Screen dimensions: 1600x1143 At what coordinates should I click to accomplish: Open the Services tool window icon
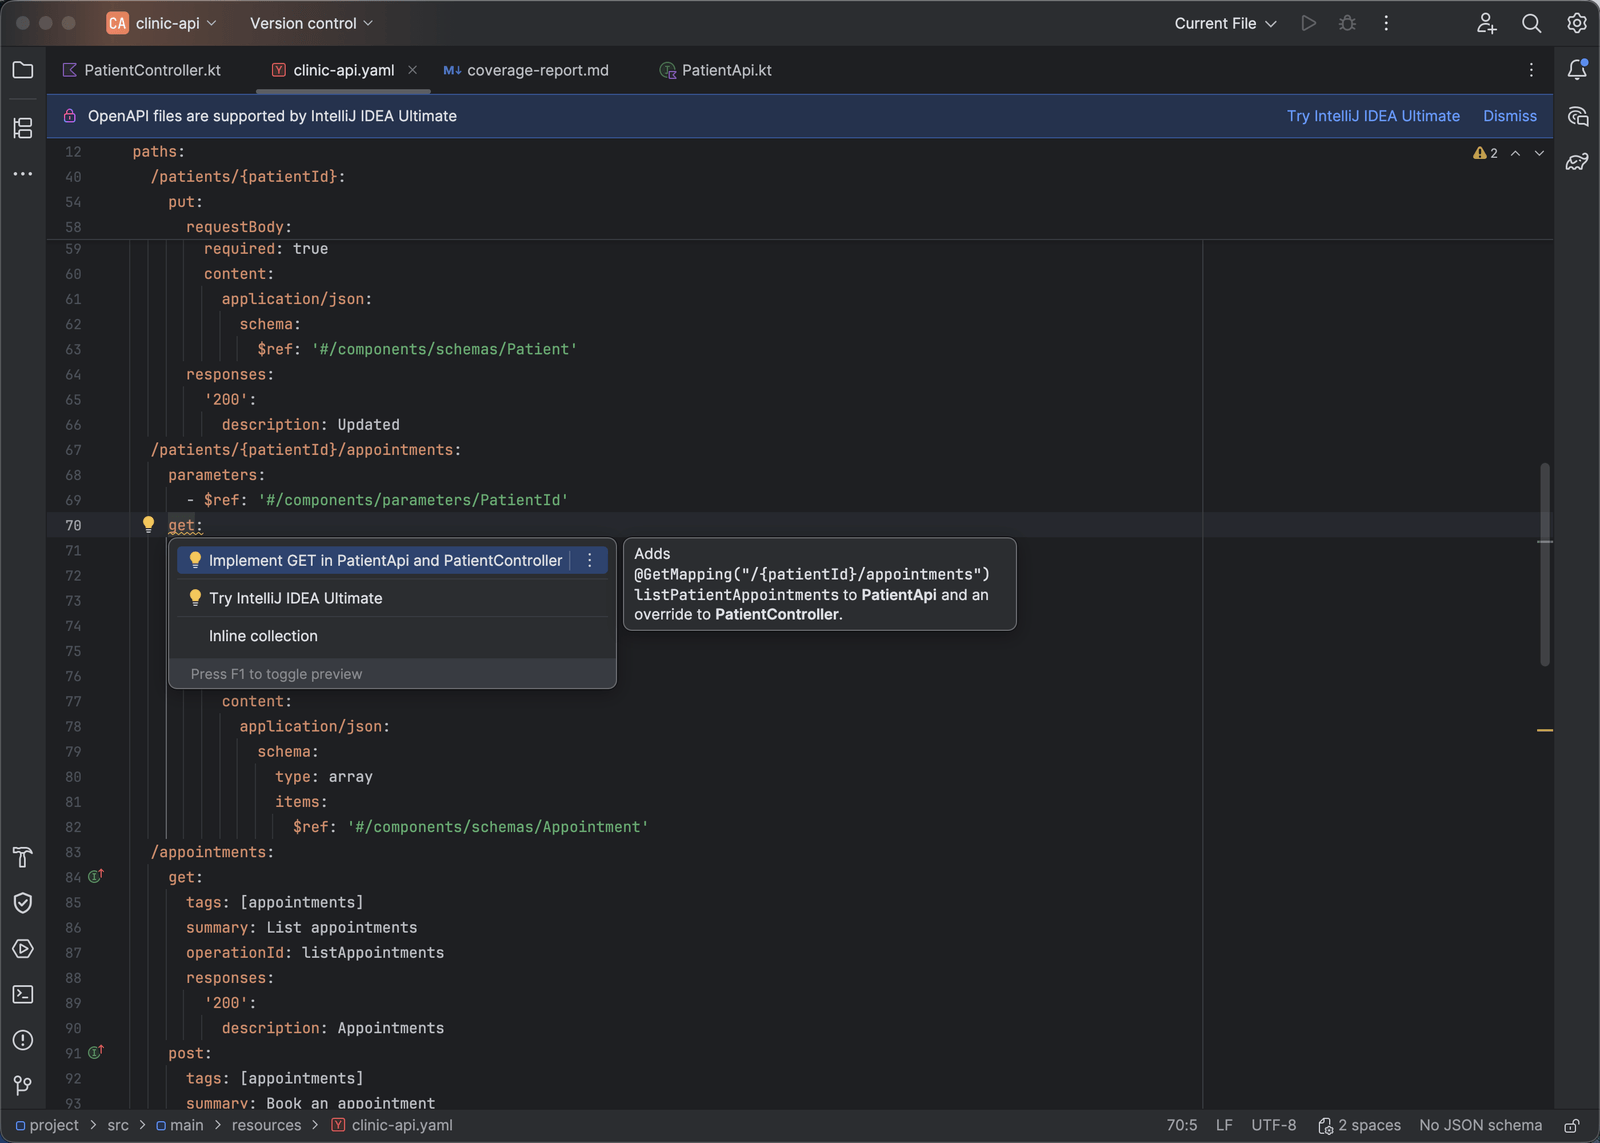(x=23, y=949)
